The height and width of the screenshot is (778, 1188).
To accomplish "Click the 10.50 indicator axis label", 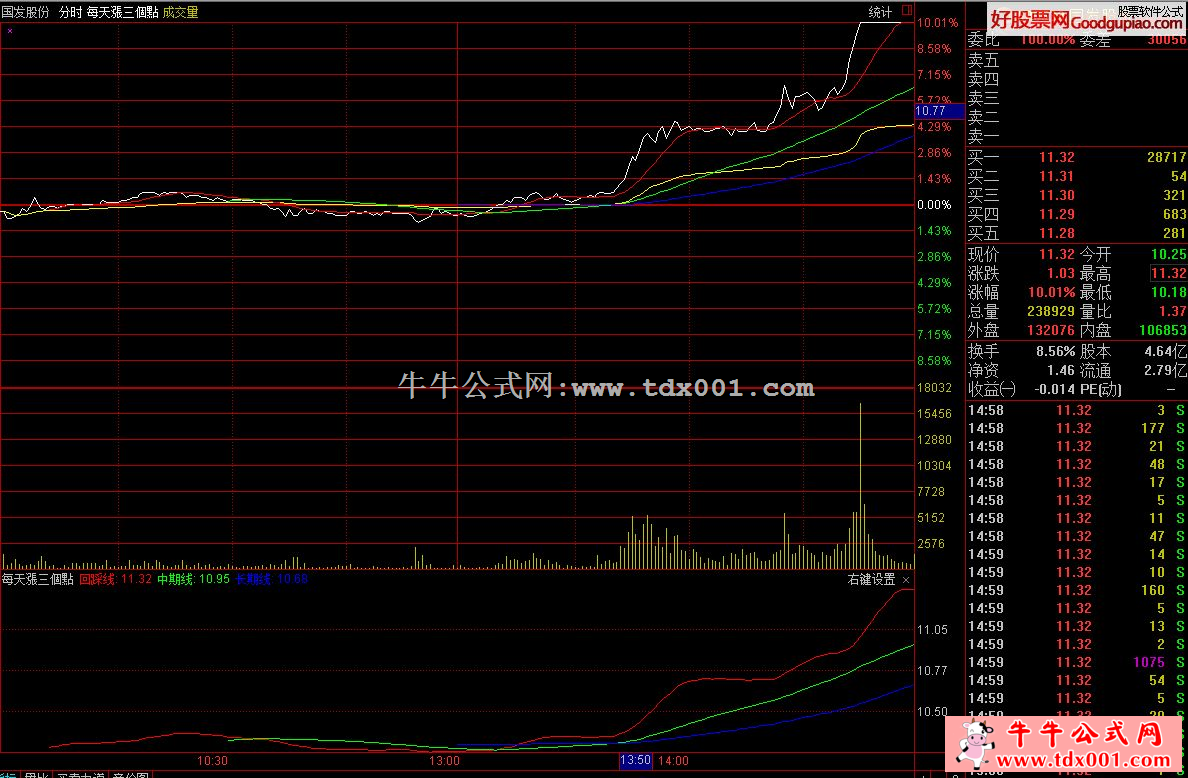I will click(932, 712).
